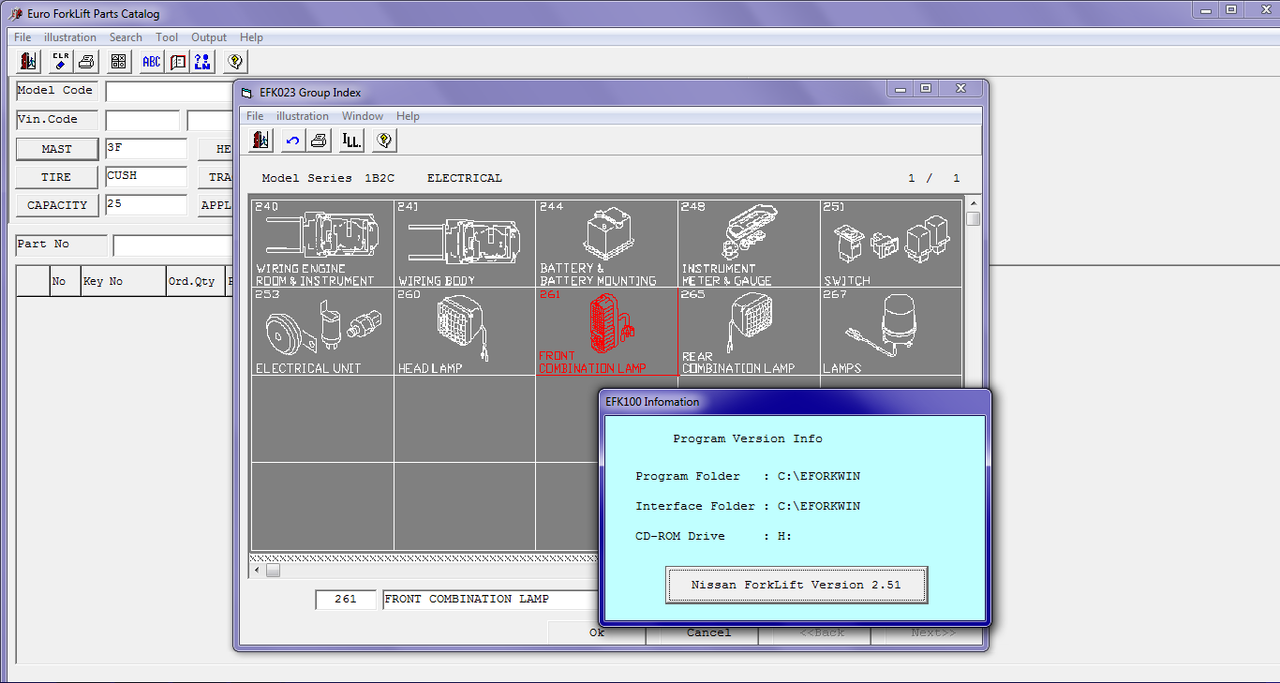The image size is (1280, 683).
Task: Click the MAST button
Action: 57,149
